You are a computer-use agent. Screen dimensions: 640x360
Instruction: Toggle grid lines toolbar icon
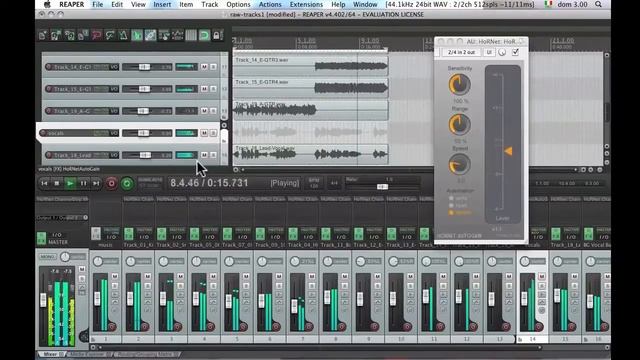191,36
